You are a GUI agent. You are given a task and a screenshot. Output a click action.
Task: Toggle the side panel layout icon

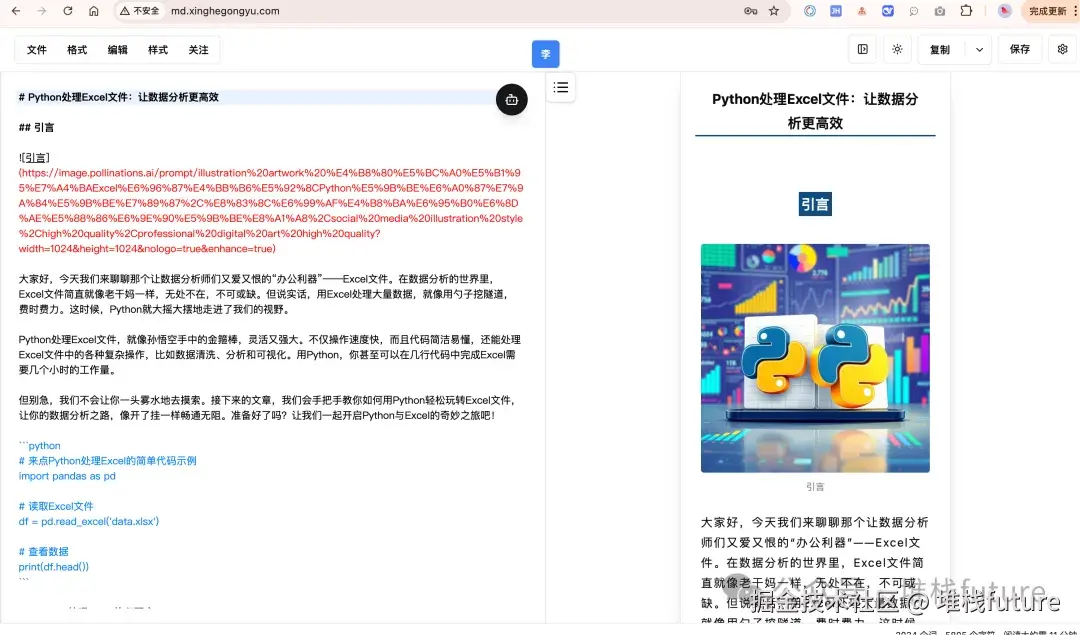click(x=862, y=50)
